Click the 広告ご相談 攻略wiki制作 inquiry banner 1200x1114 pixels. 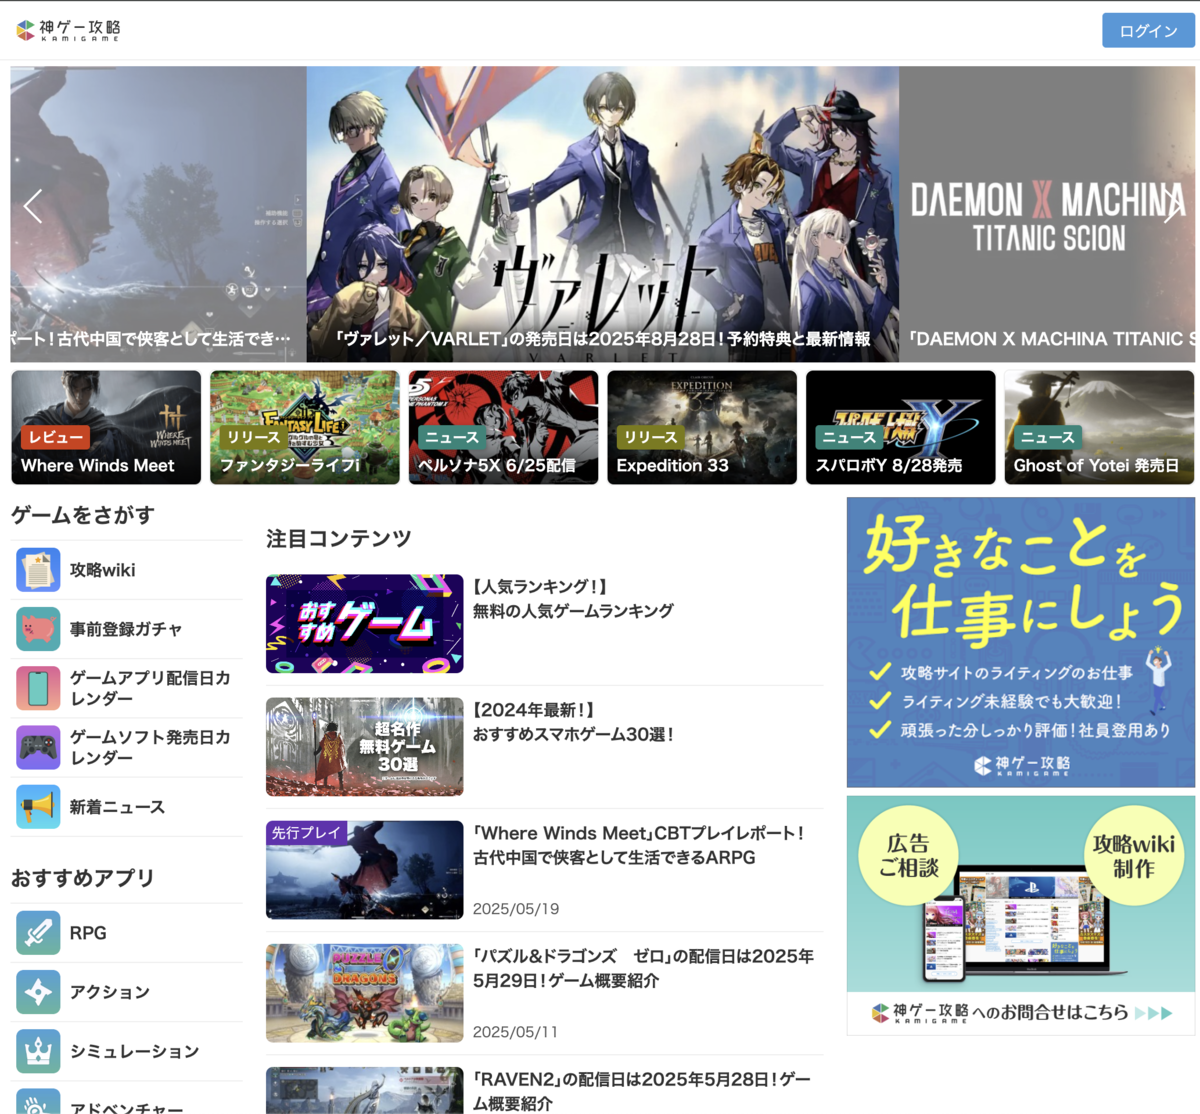pos(1021,914)
